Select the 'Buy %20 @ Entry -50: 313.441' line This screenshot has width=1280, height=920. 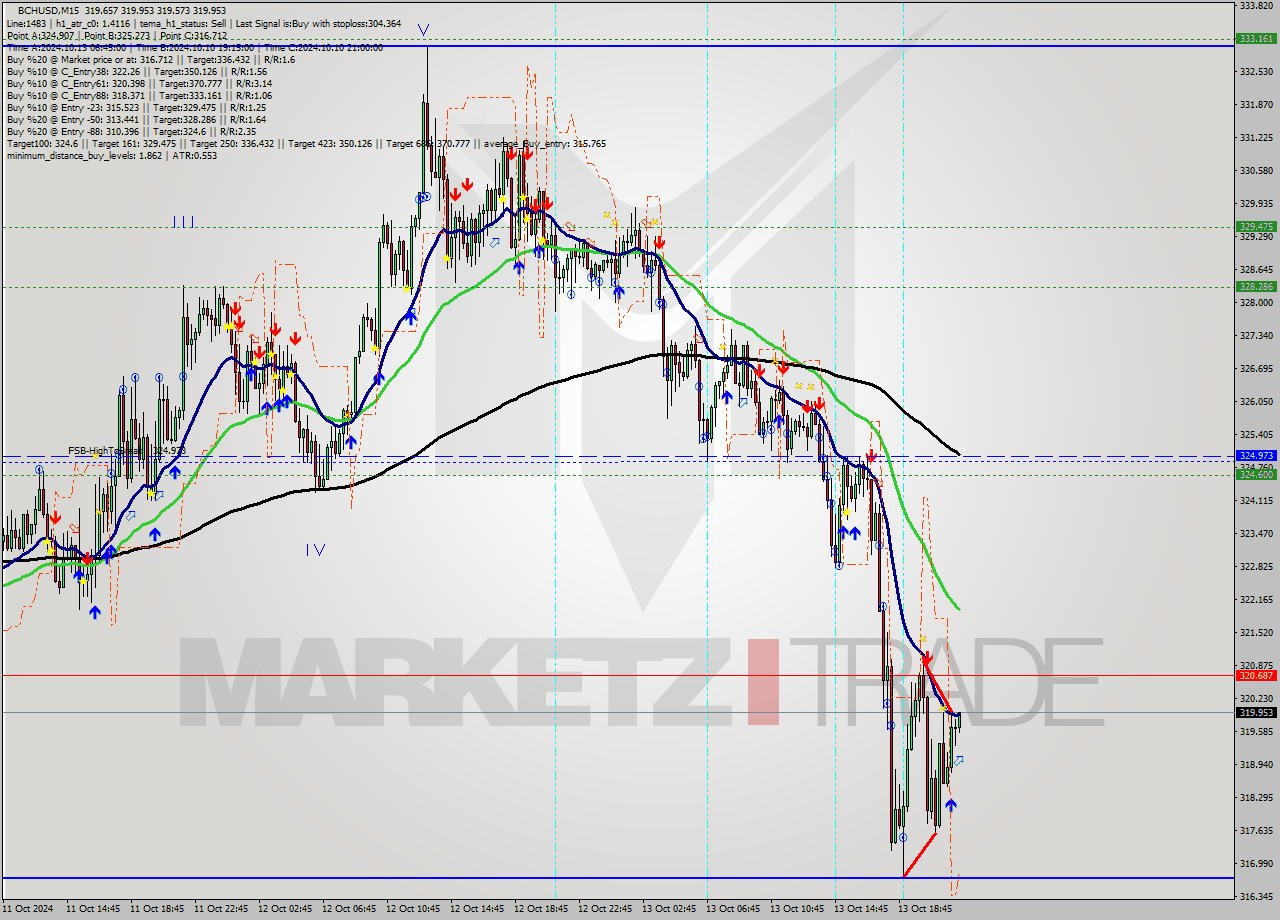(x=136, y=119)
